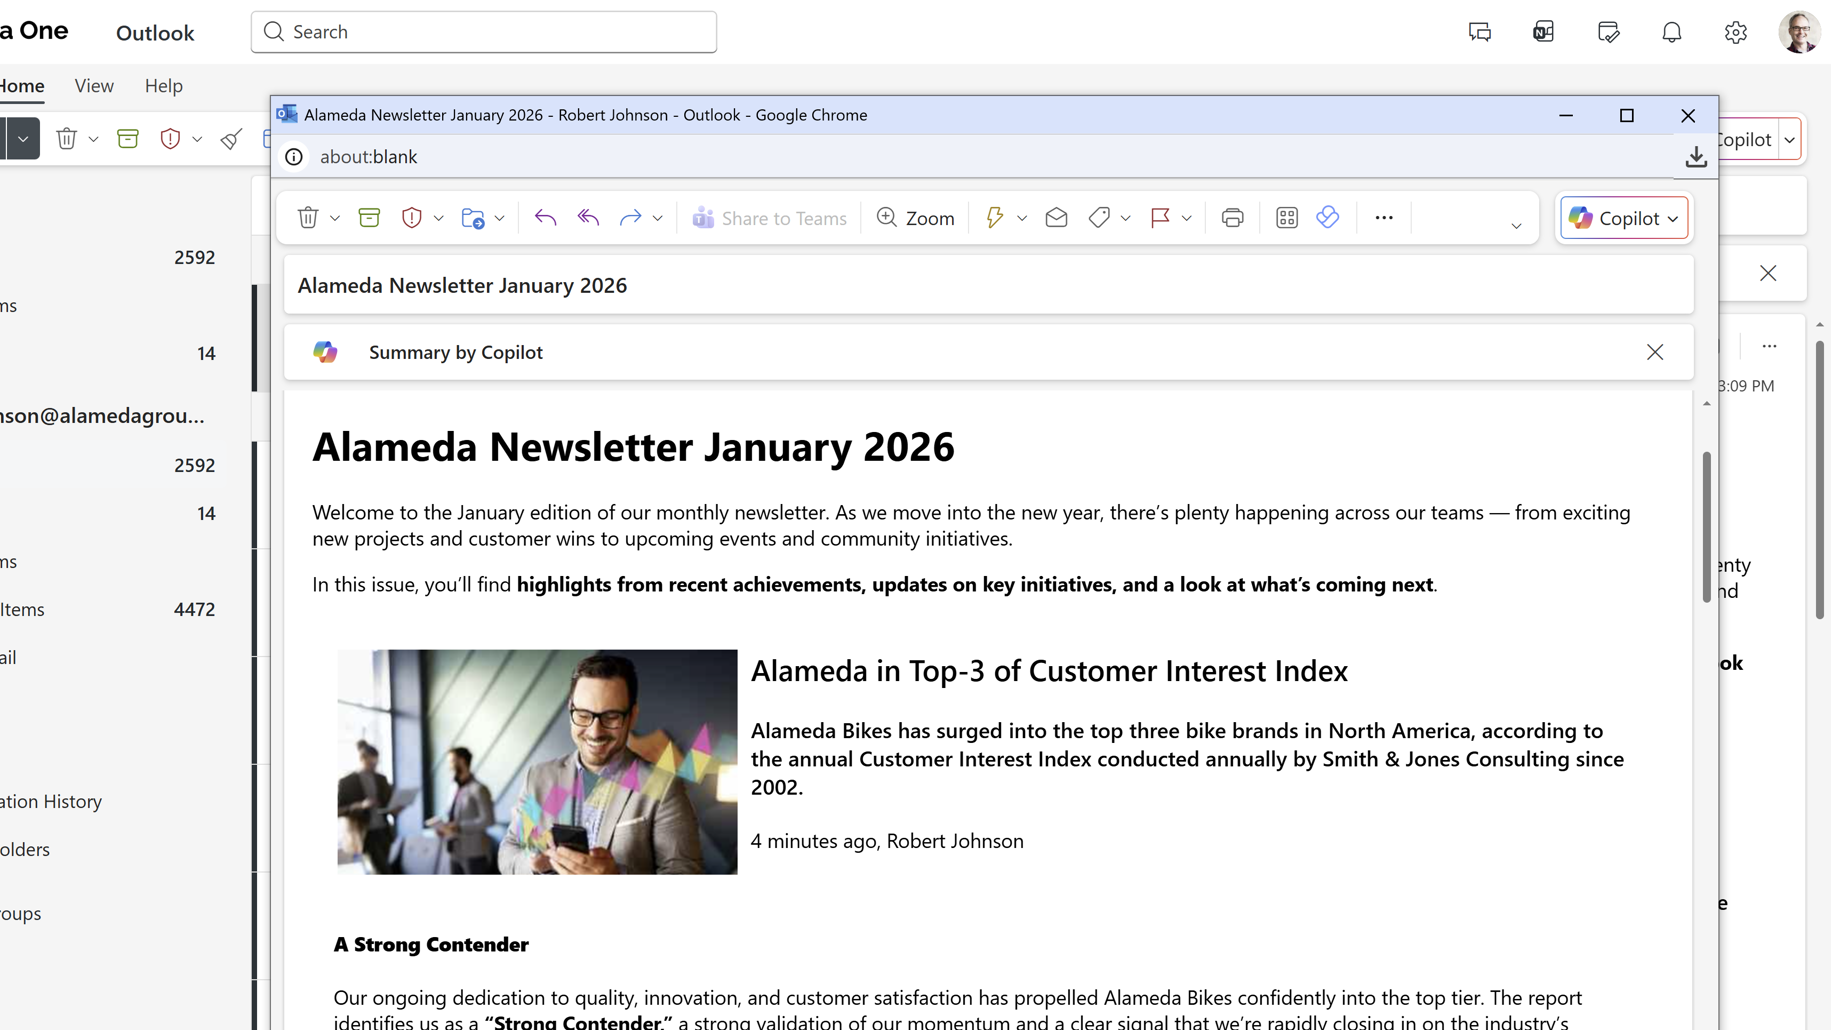The width and height of the screenshot is (1831, 1030).
Task: Select the Conversation History folder
Action: (x=51, y=801)
